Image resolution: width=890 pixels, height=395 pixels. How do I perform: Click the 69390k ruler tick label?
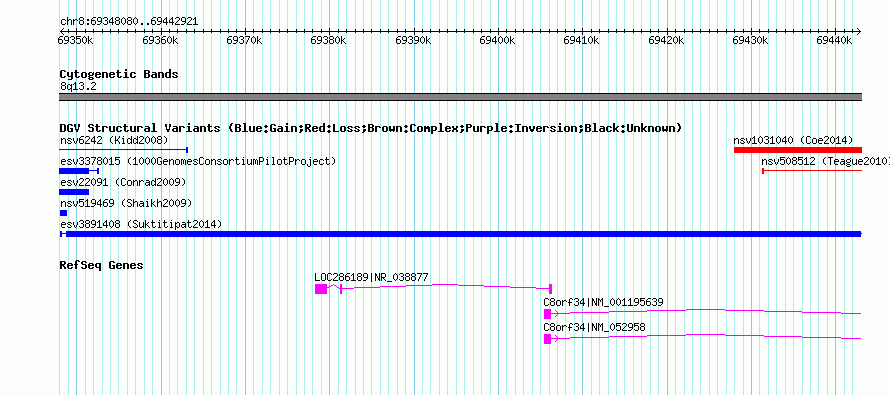point(413,40)
